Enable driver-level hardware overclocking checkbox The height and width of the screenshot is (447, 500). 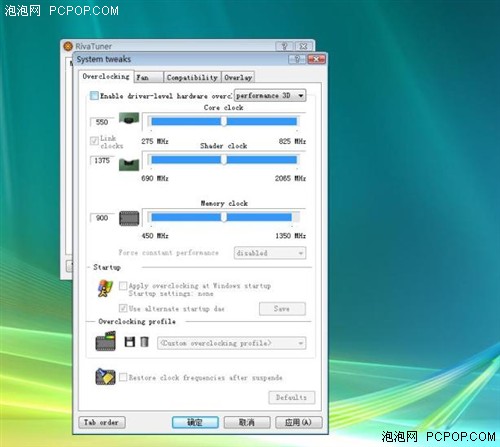pos(94,96)
